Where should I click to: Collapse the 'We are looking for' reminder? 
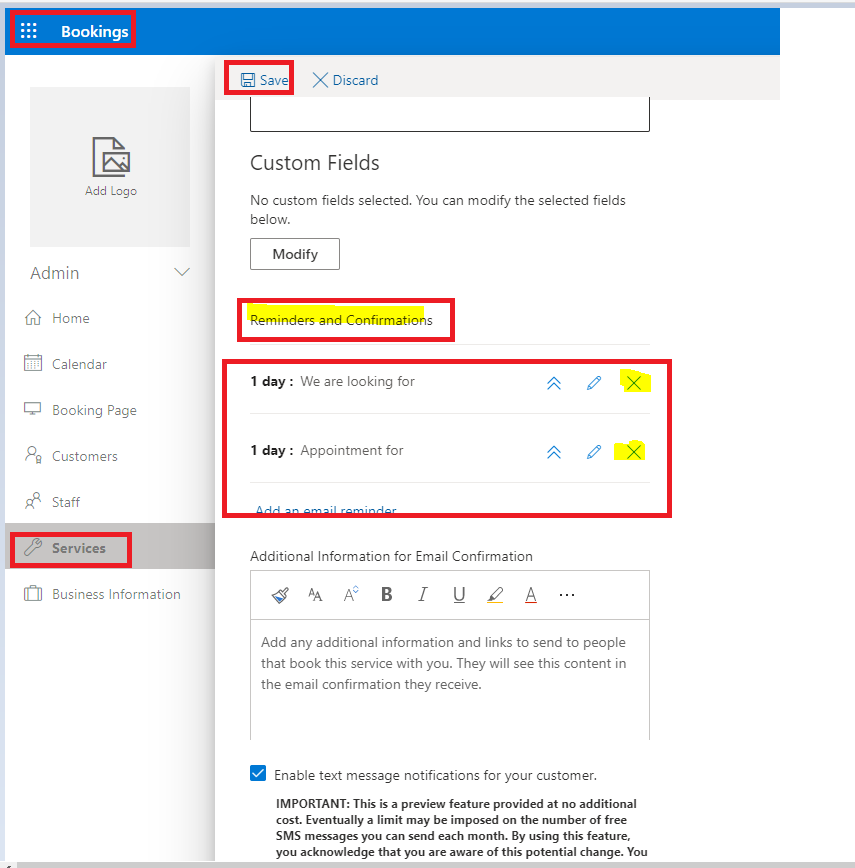point(554,383)
